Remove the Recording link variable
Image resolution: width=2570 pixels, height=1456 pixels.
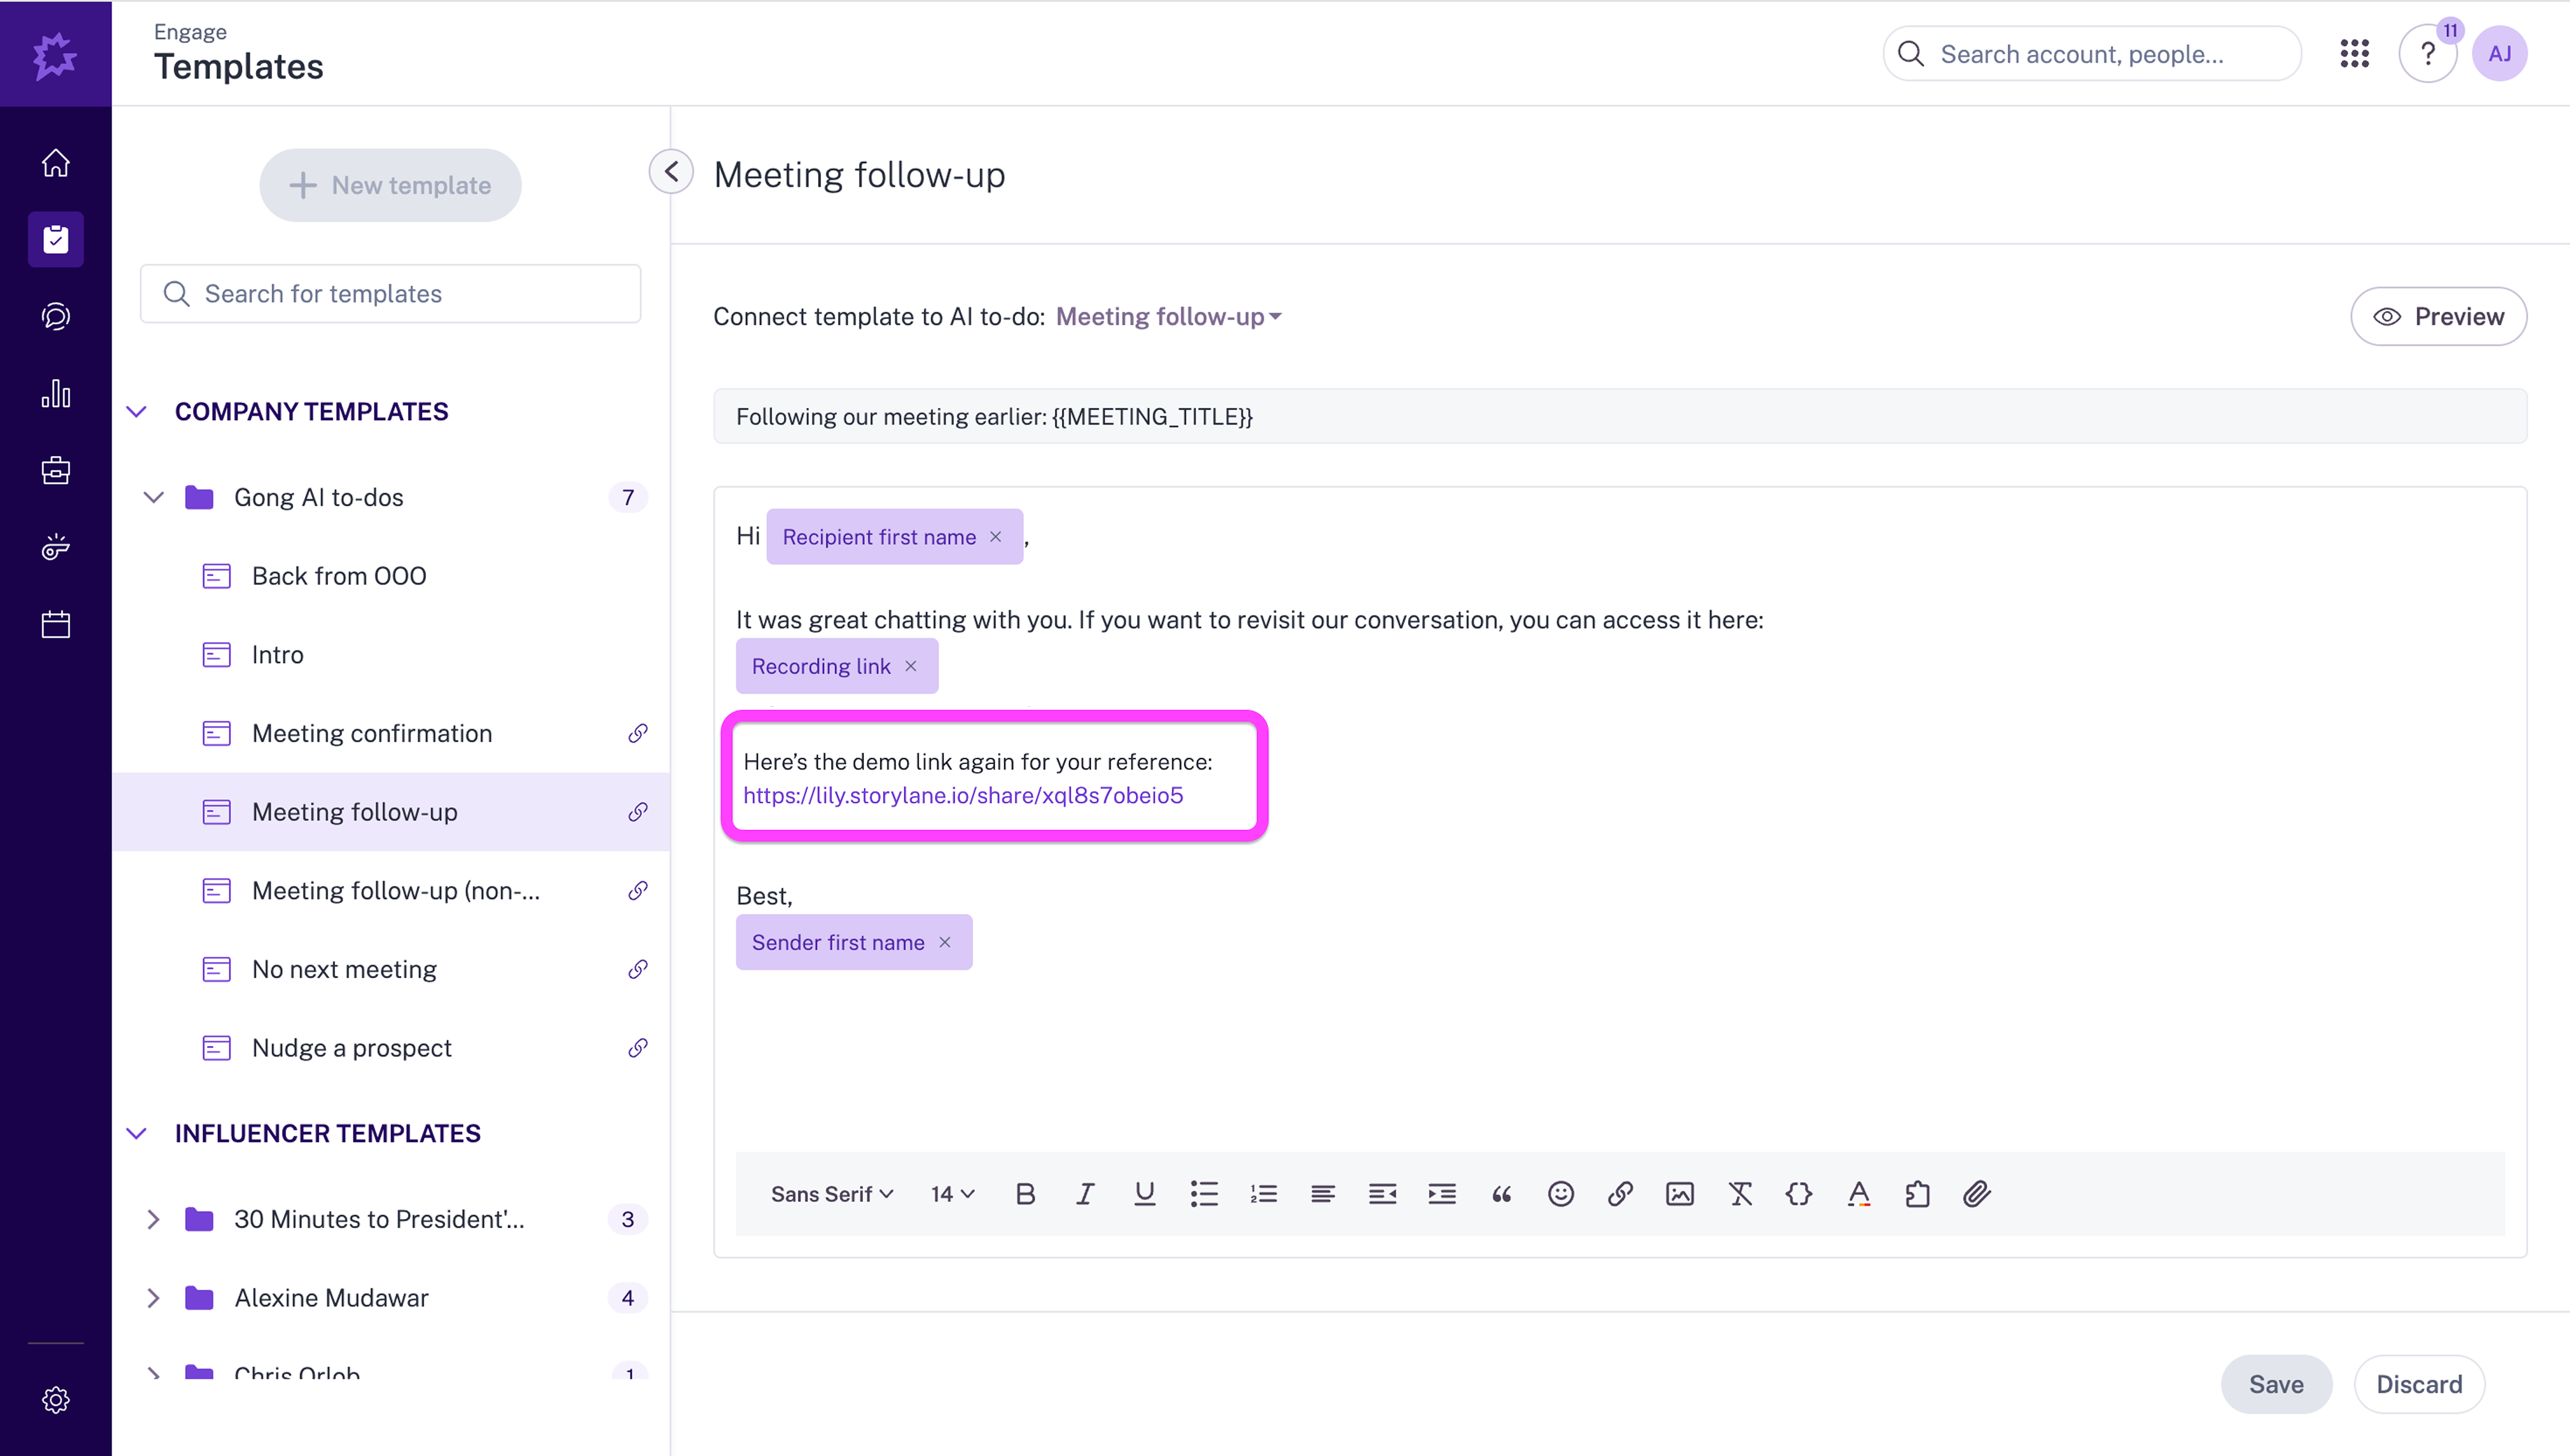coord(911,666)
